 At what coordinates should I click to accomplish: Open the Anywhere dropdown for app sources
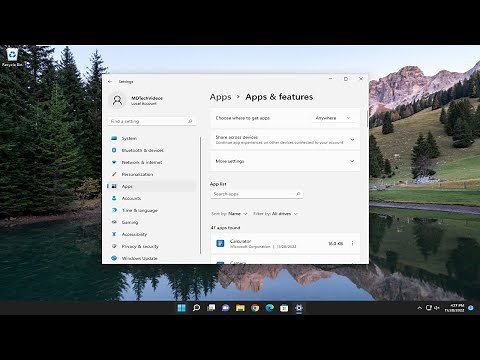click(333, 118)
